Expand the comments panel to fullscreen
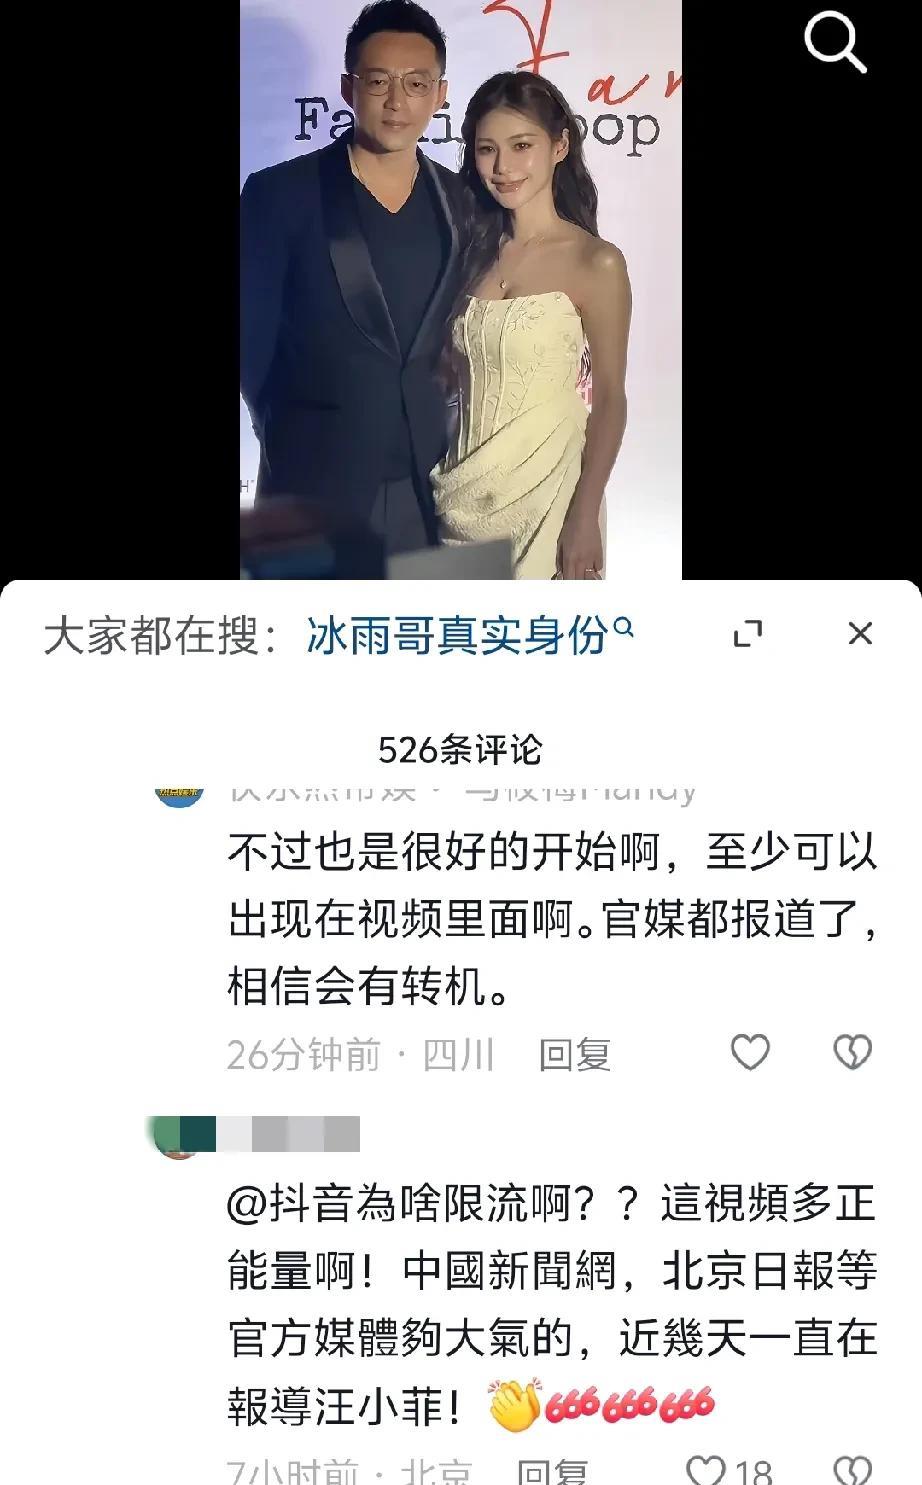This screenshot has height=1485, width=922. 748,633
